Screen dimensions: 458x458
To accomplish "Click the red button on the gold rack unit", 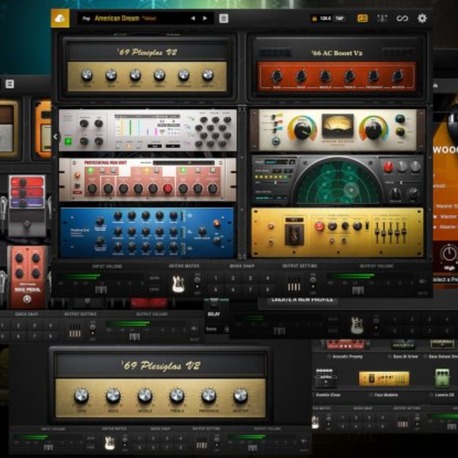I will click(319, 227).
